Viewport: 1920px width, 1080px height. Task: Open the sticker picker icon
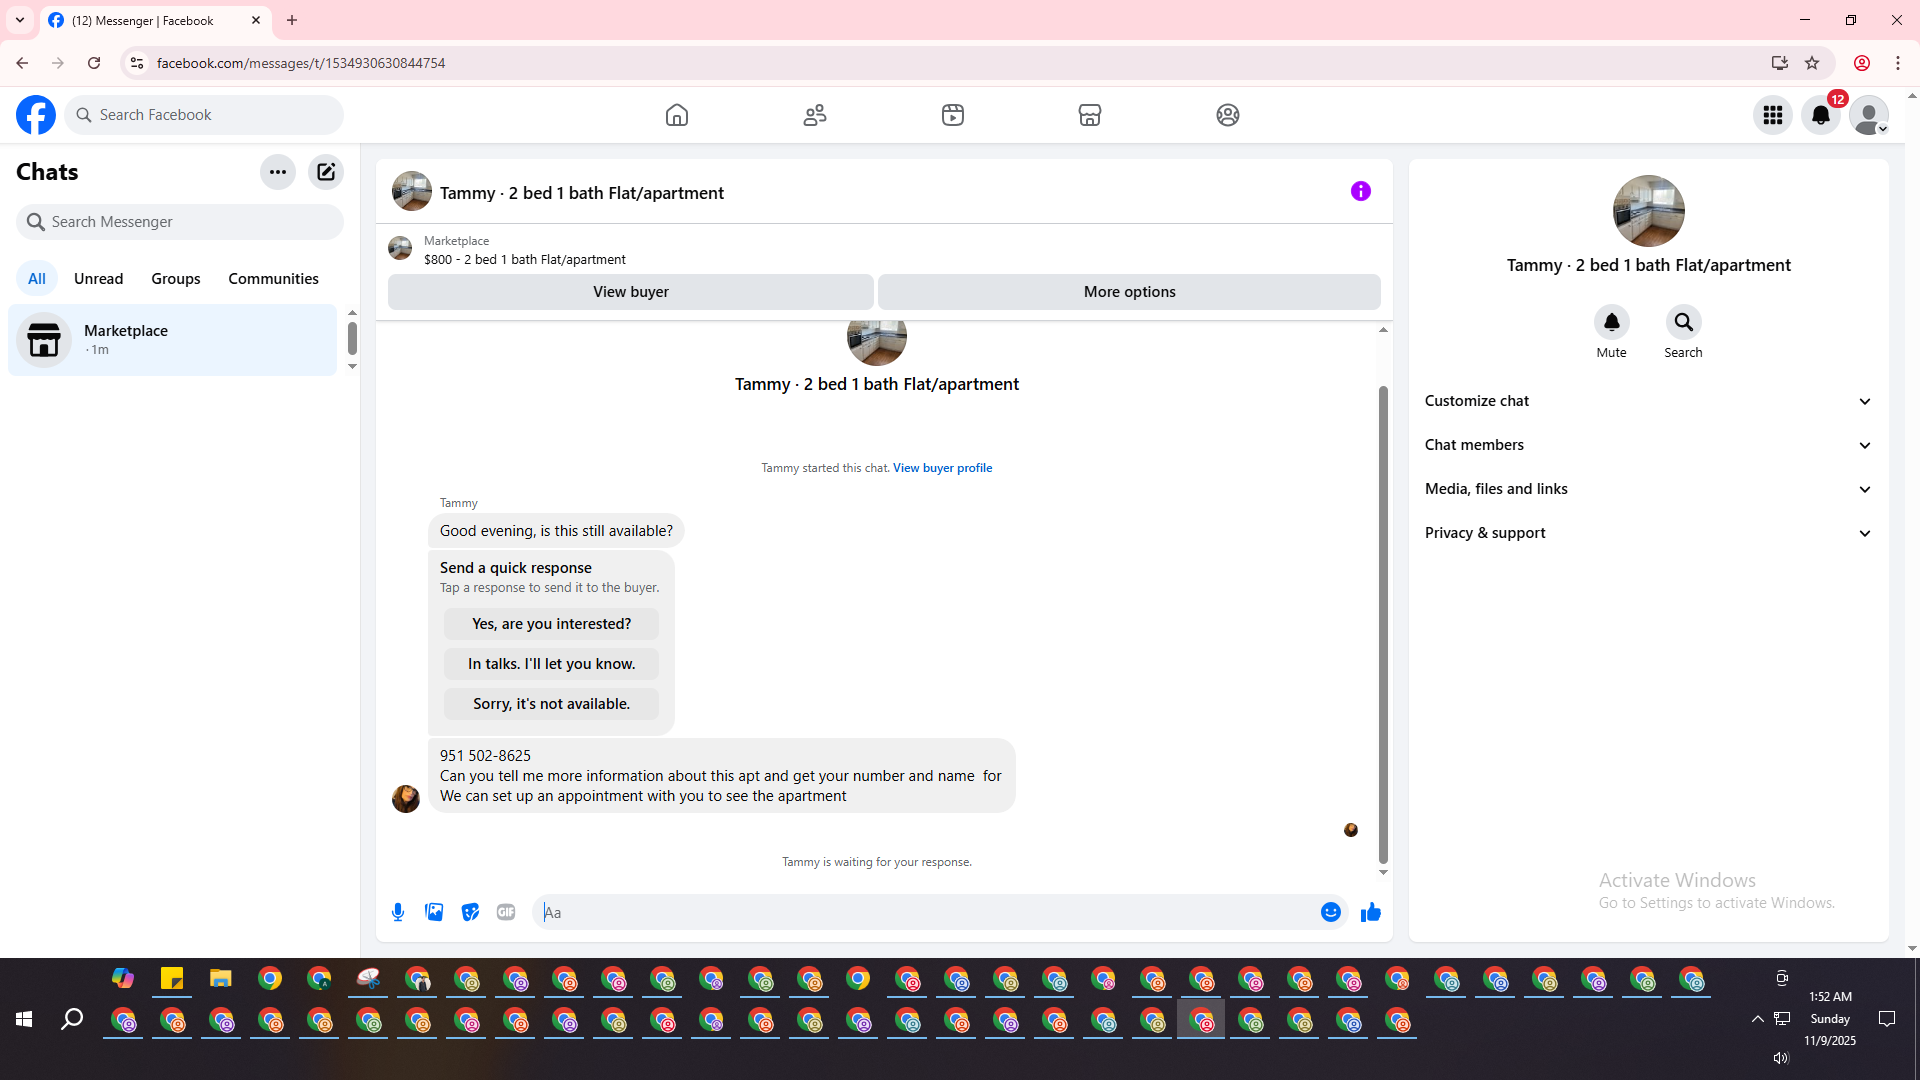470,912
